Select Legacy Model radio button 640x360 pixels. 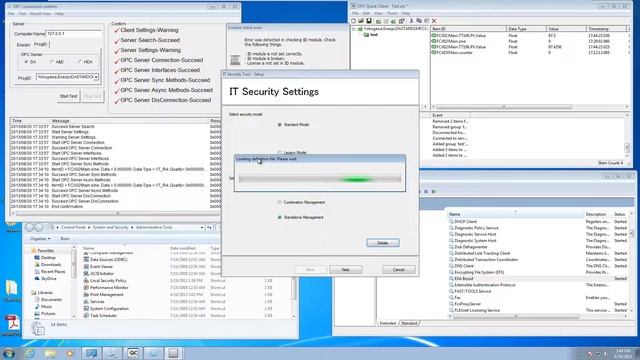click(280, 153)
